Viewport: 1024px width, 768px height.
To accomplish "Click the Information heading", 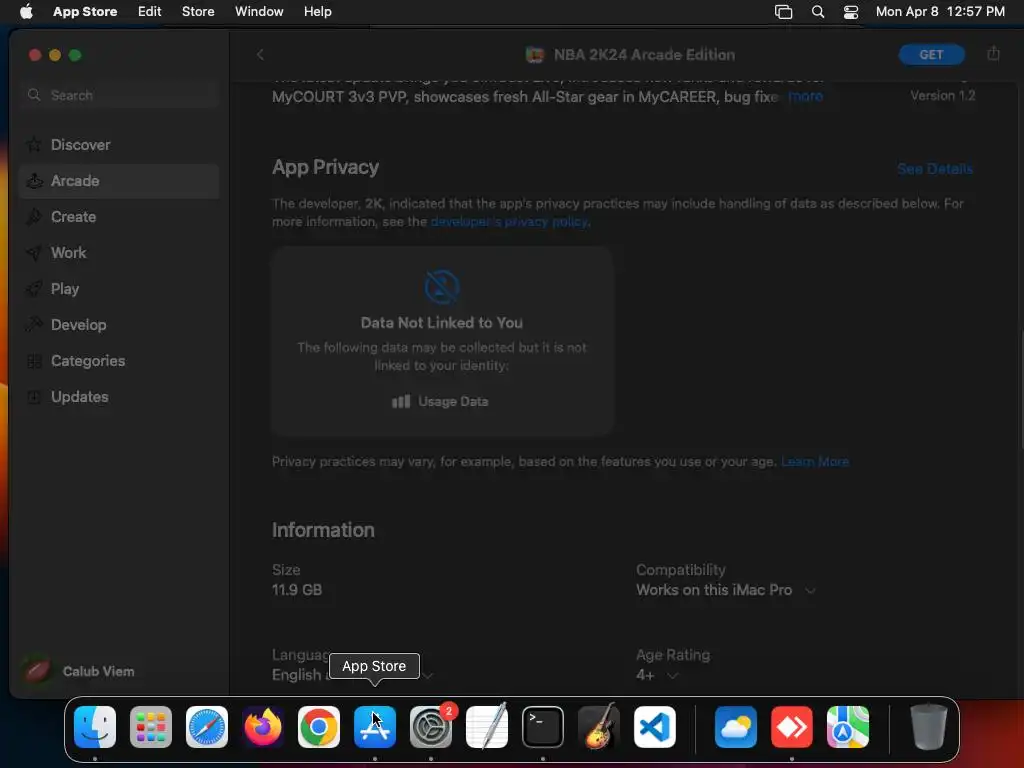I will pos(323,530).
